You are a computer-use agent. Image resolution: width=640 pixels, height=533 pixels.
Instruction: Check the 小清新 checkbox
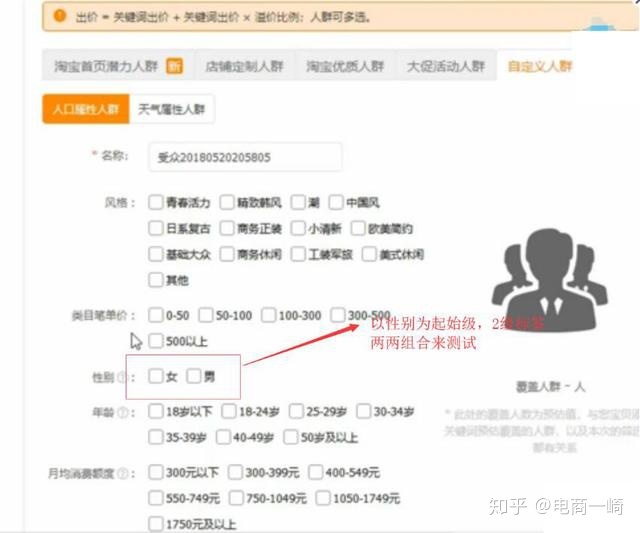click(x=298, y=228)
